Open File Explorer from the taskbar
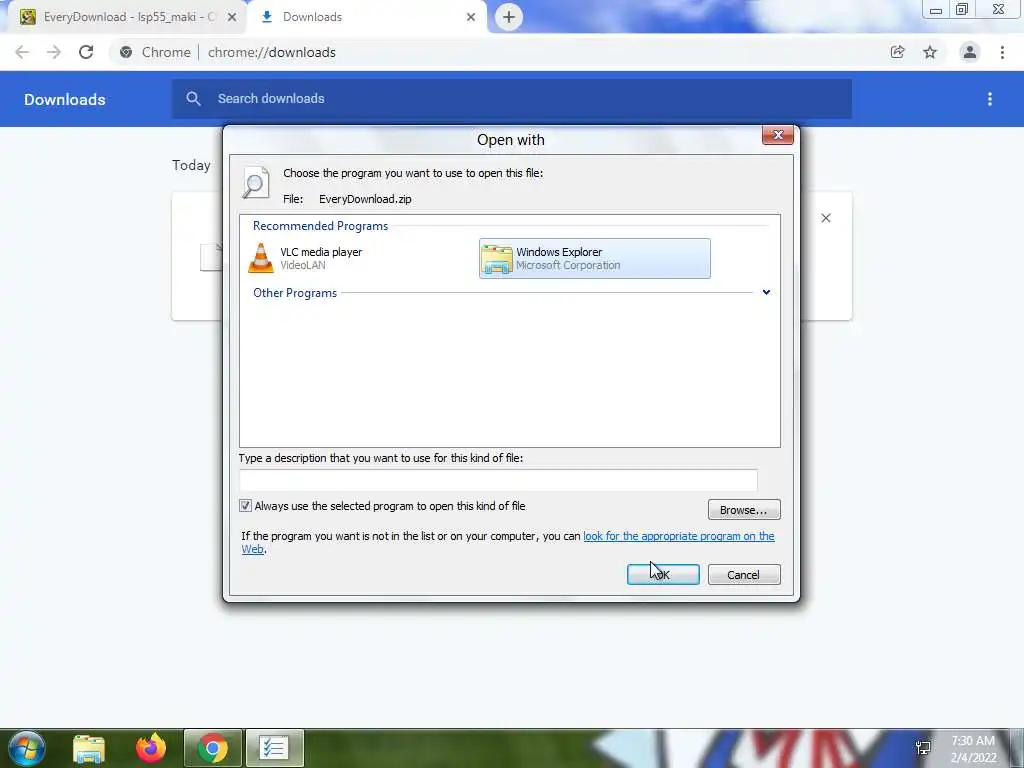Image resolution: width=1024 pixels, height=768 pixels. pyautogui.click(x=89, y=748)
